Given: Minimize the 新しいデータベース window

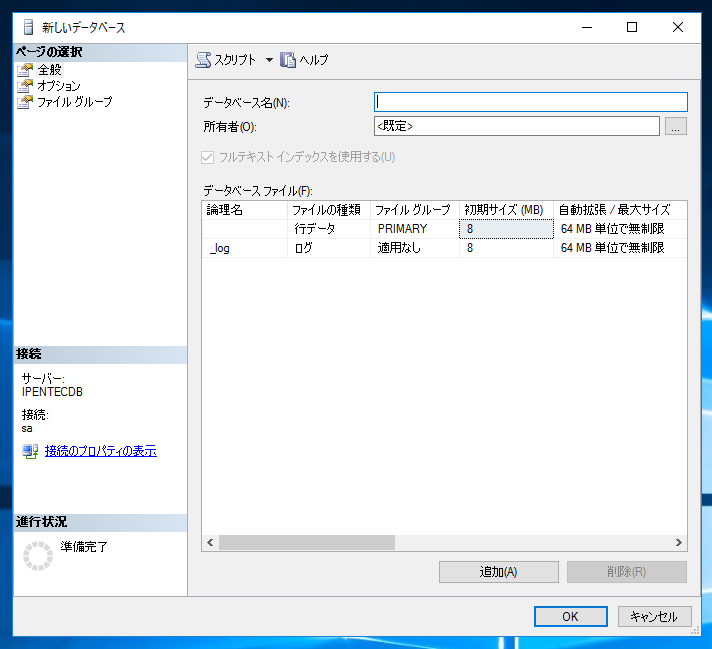Looking at the screenshot, I should coord(587,27).
